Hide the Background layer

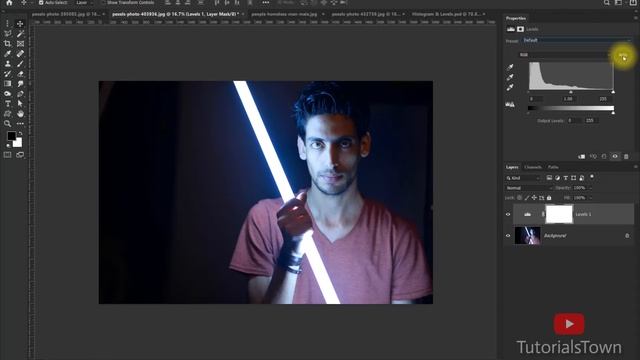508,236
